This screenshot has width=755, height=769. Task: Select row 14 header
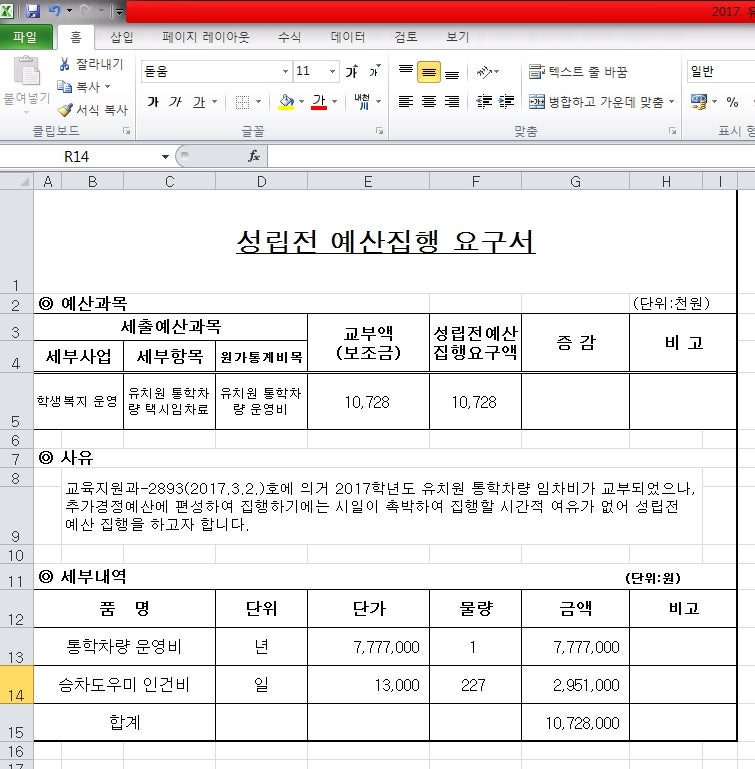coord(16,685)
